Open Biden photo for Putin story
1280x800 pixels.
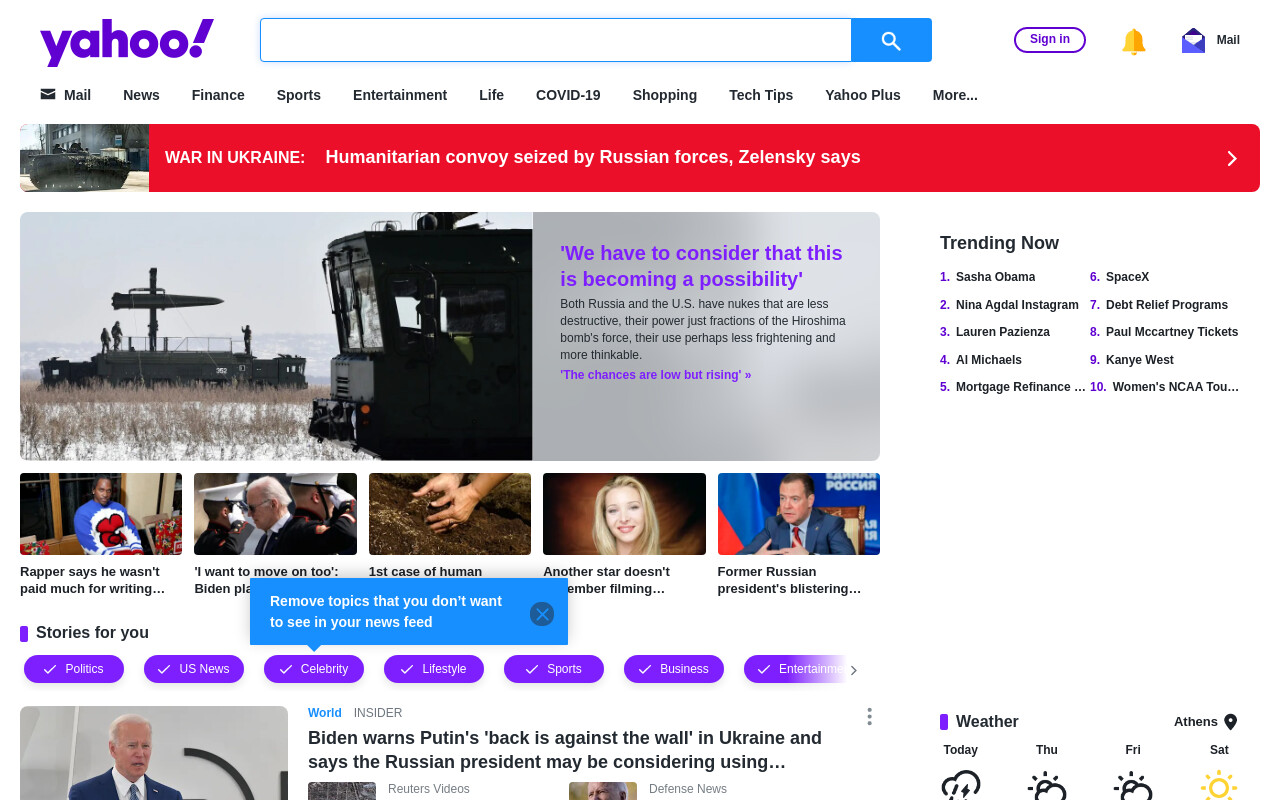(154, 753)
